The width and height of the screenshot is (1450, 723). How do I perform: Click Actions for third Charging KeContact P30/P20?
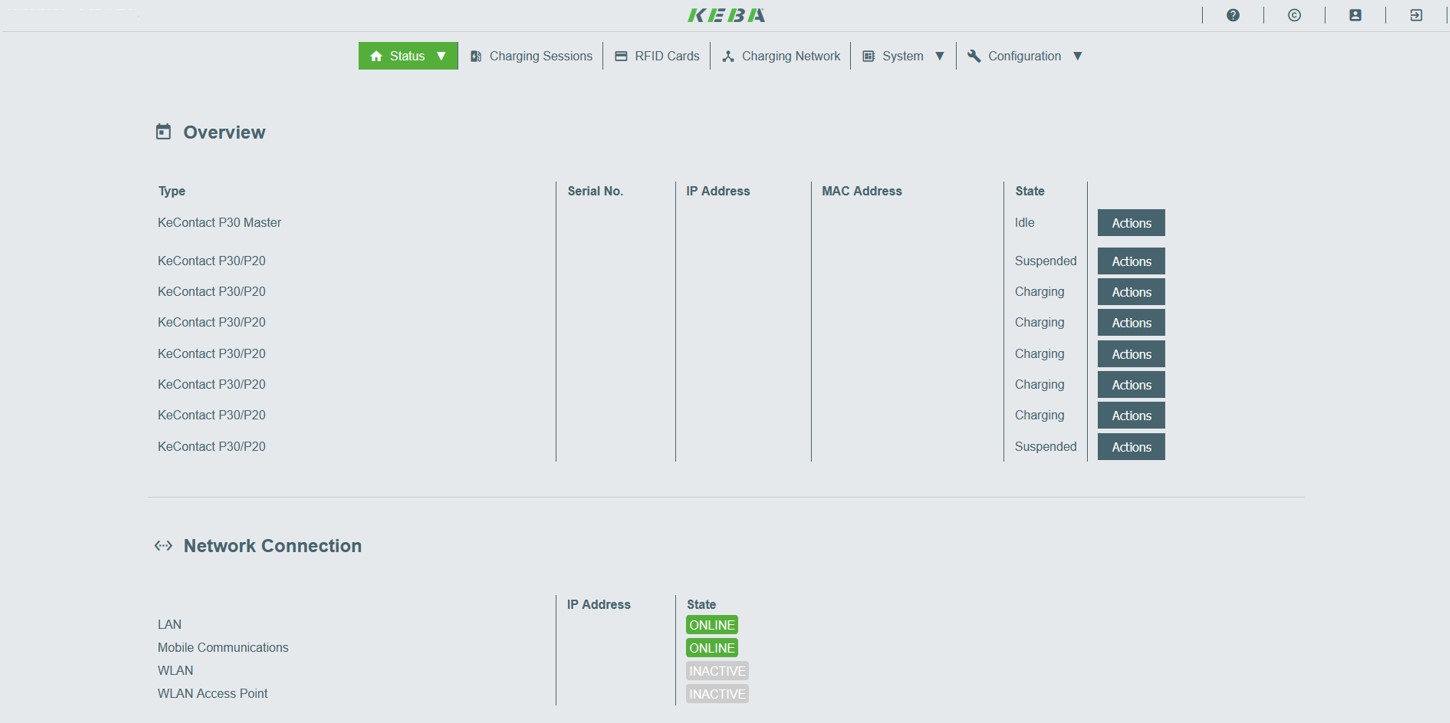1131,354
